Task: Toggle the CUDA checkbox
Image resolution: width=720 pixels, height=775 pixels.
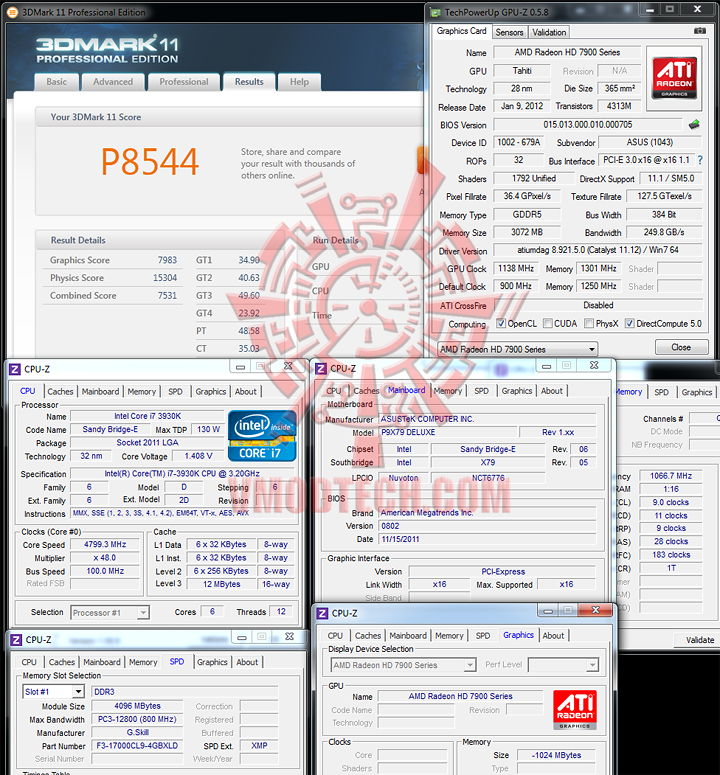Action: pos(548,323)
